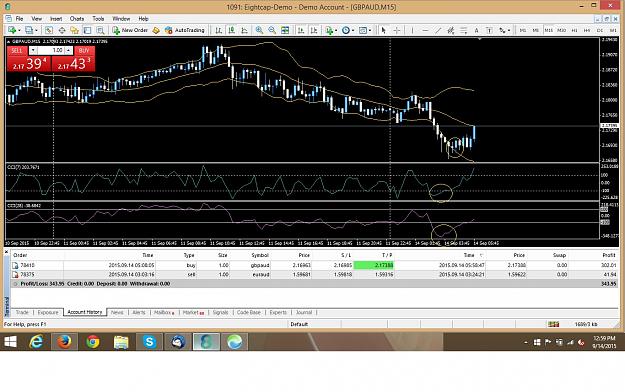This screenshot has width=625, height=392.
Task: Draw a horizontal line tool
Action: (425, 30)
